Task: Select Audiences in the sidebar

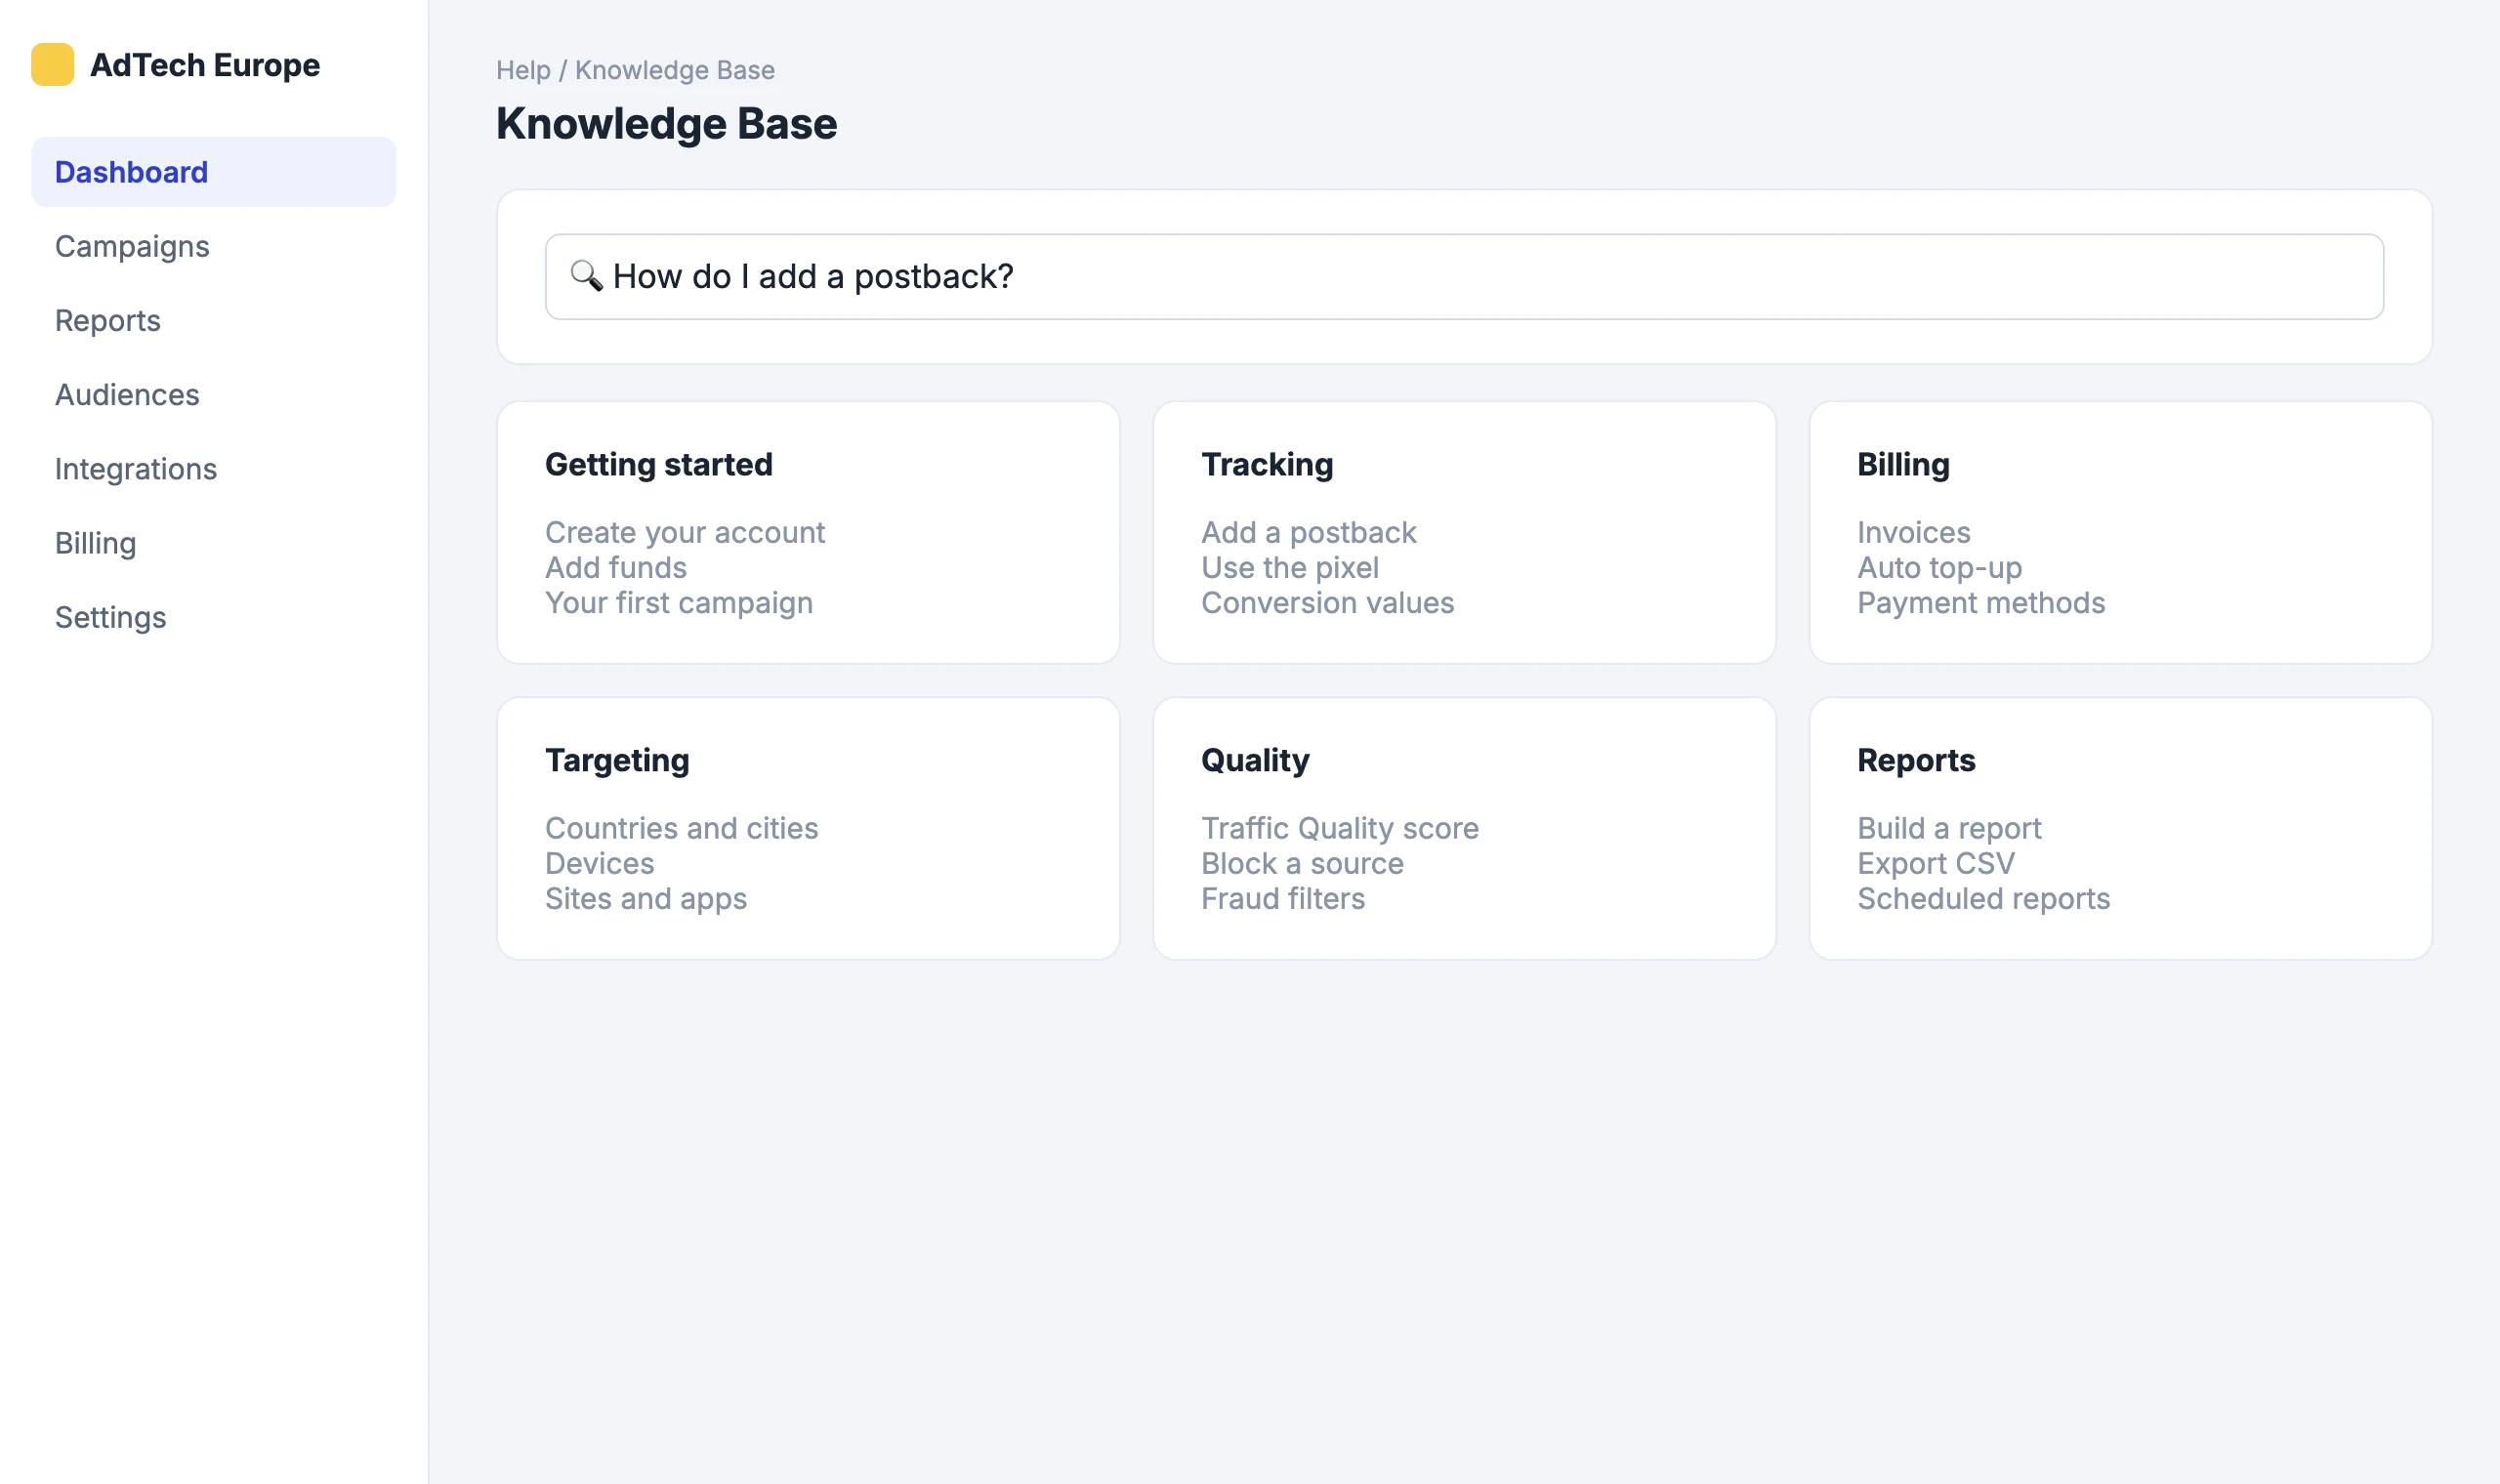Action: pyautogui.click(x=213, y=395)
